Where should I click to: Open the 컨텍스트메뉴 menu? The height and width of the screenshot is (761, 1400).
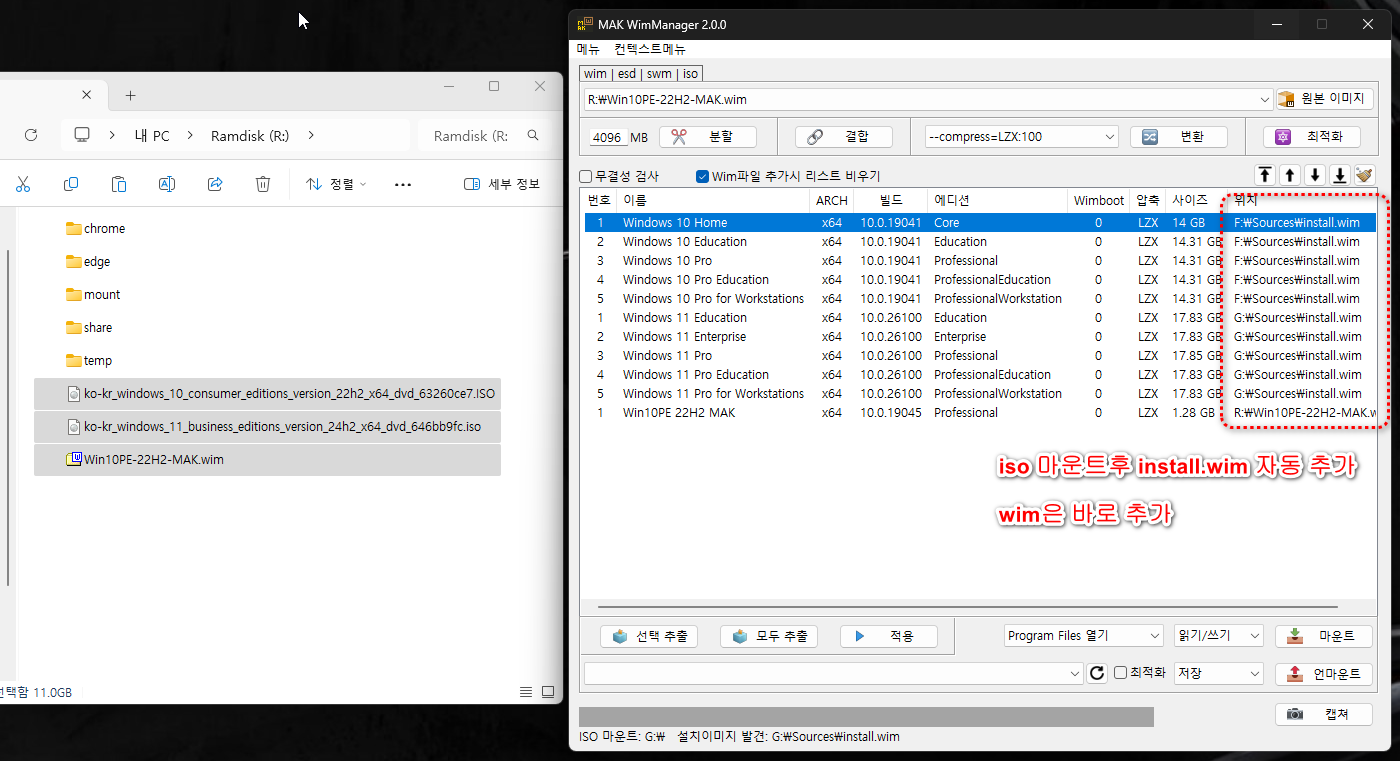pos(650,49)
